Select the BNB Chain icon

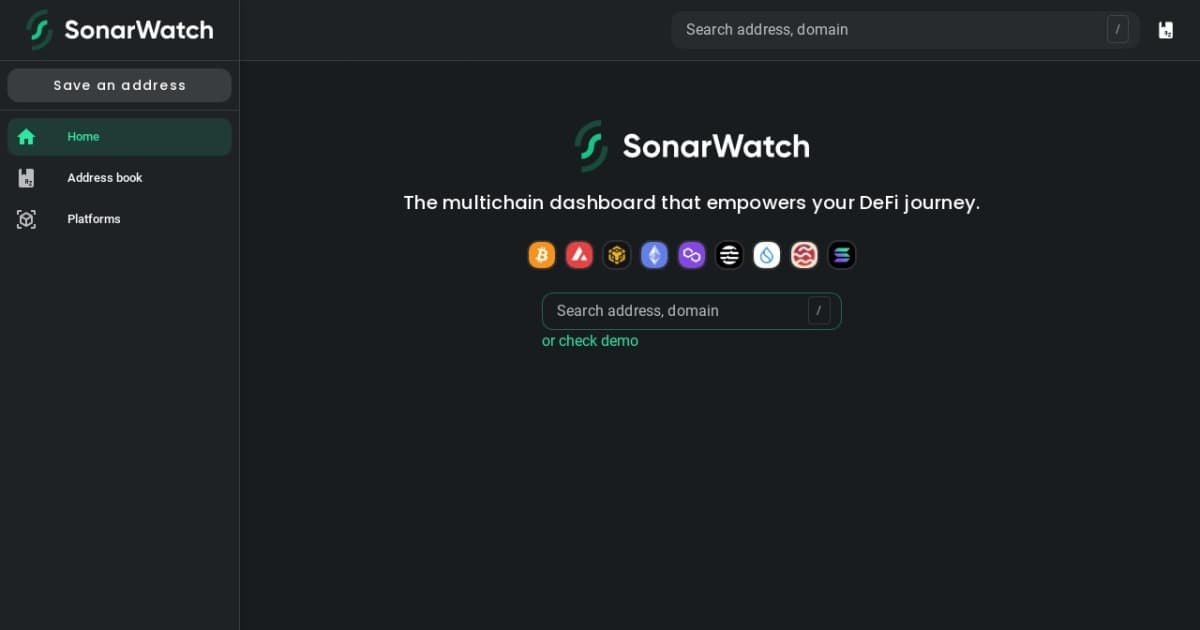(x=617, y=255)
